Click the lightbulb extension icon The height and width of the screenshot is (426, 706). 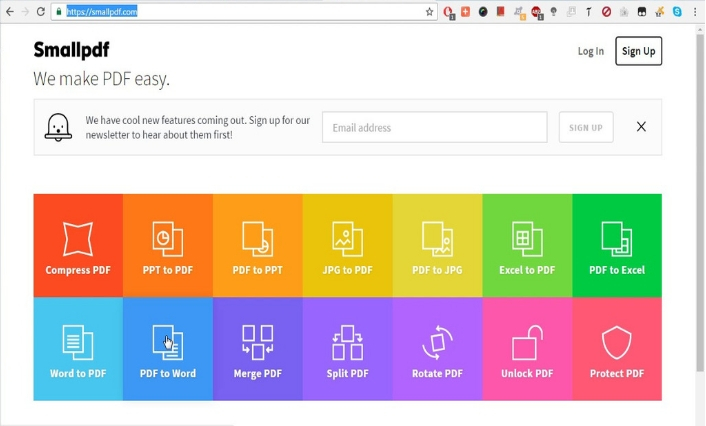[553, 12]
